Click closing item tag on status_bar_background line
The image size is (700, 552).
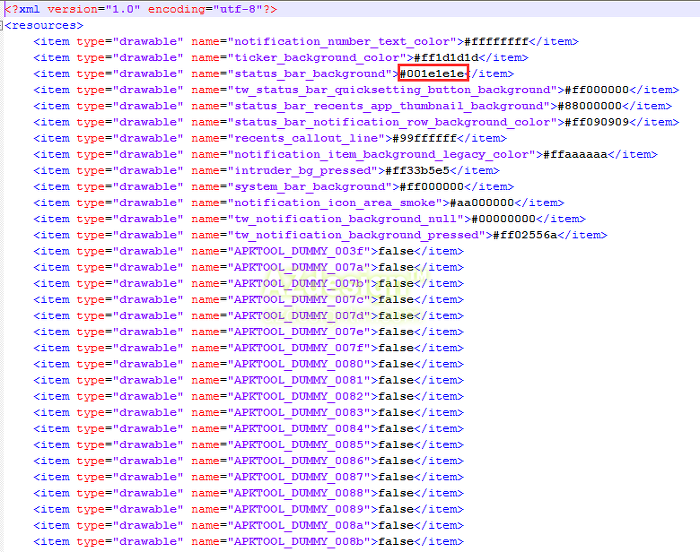tap(489, 74)
